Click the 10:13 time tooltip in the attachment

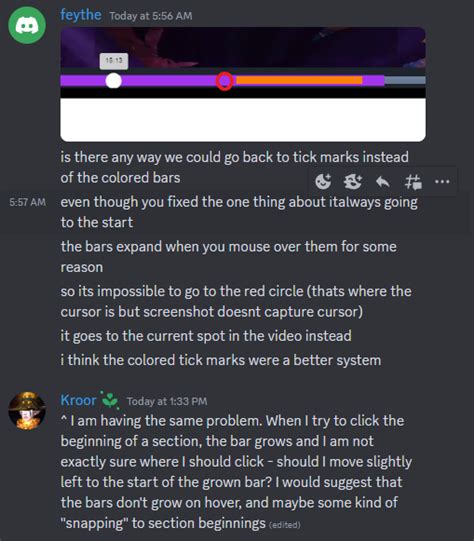coord(114,61)
